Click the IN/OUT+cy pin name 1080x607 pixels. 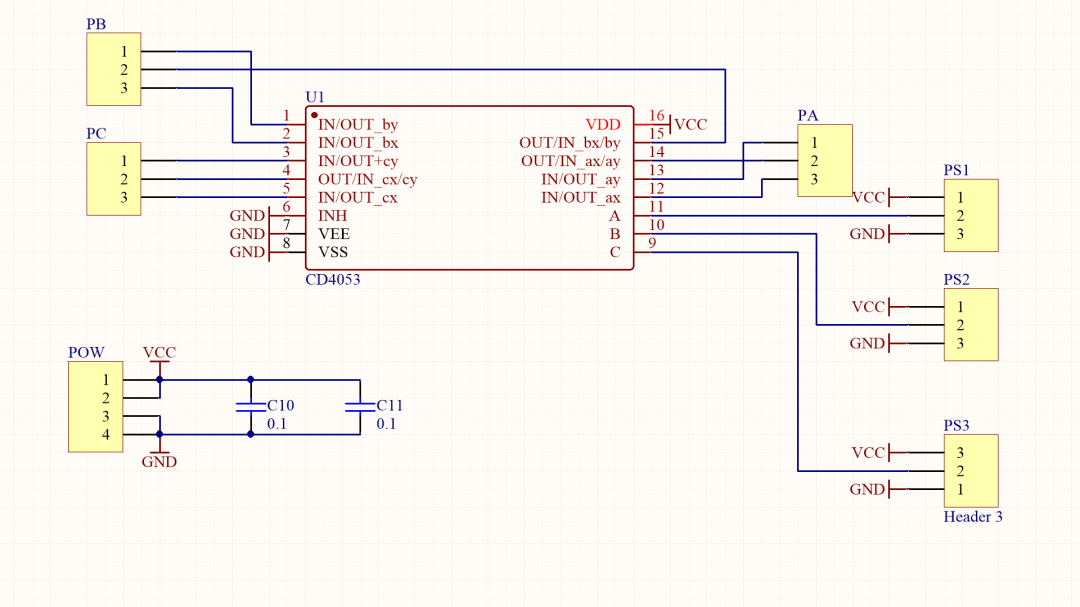[x=358, y=161]
